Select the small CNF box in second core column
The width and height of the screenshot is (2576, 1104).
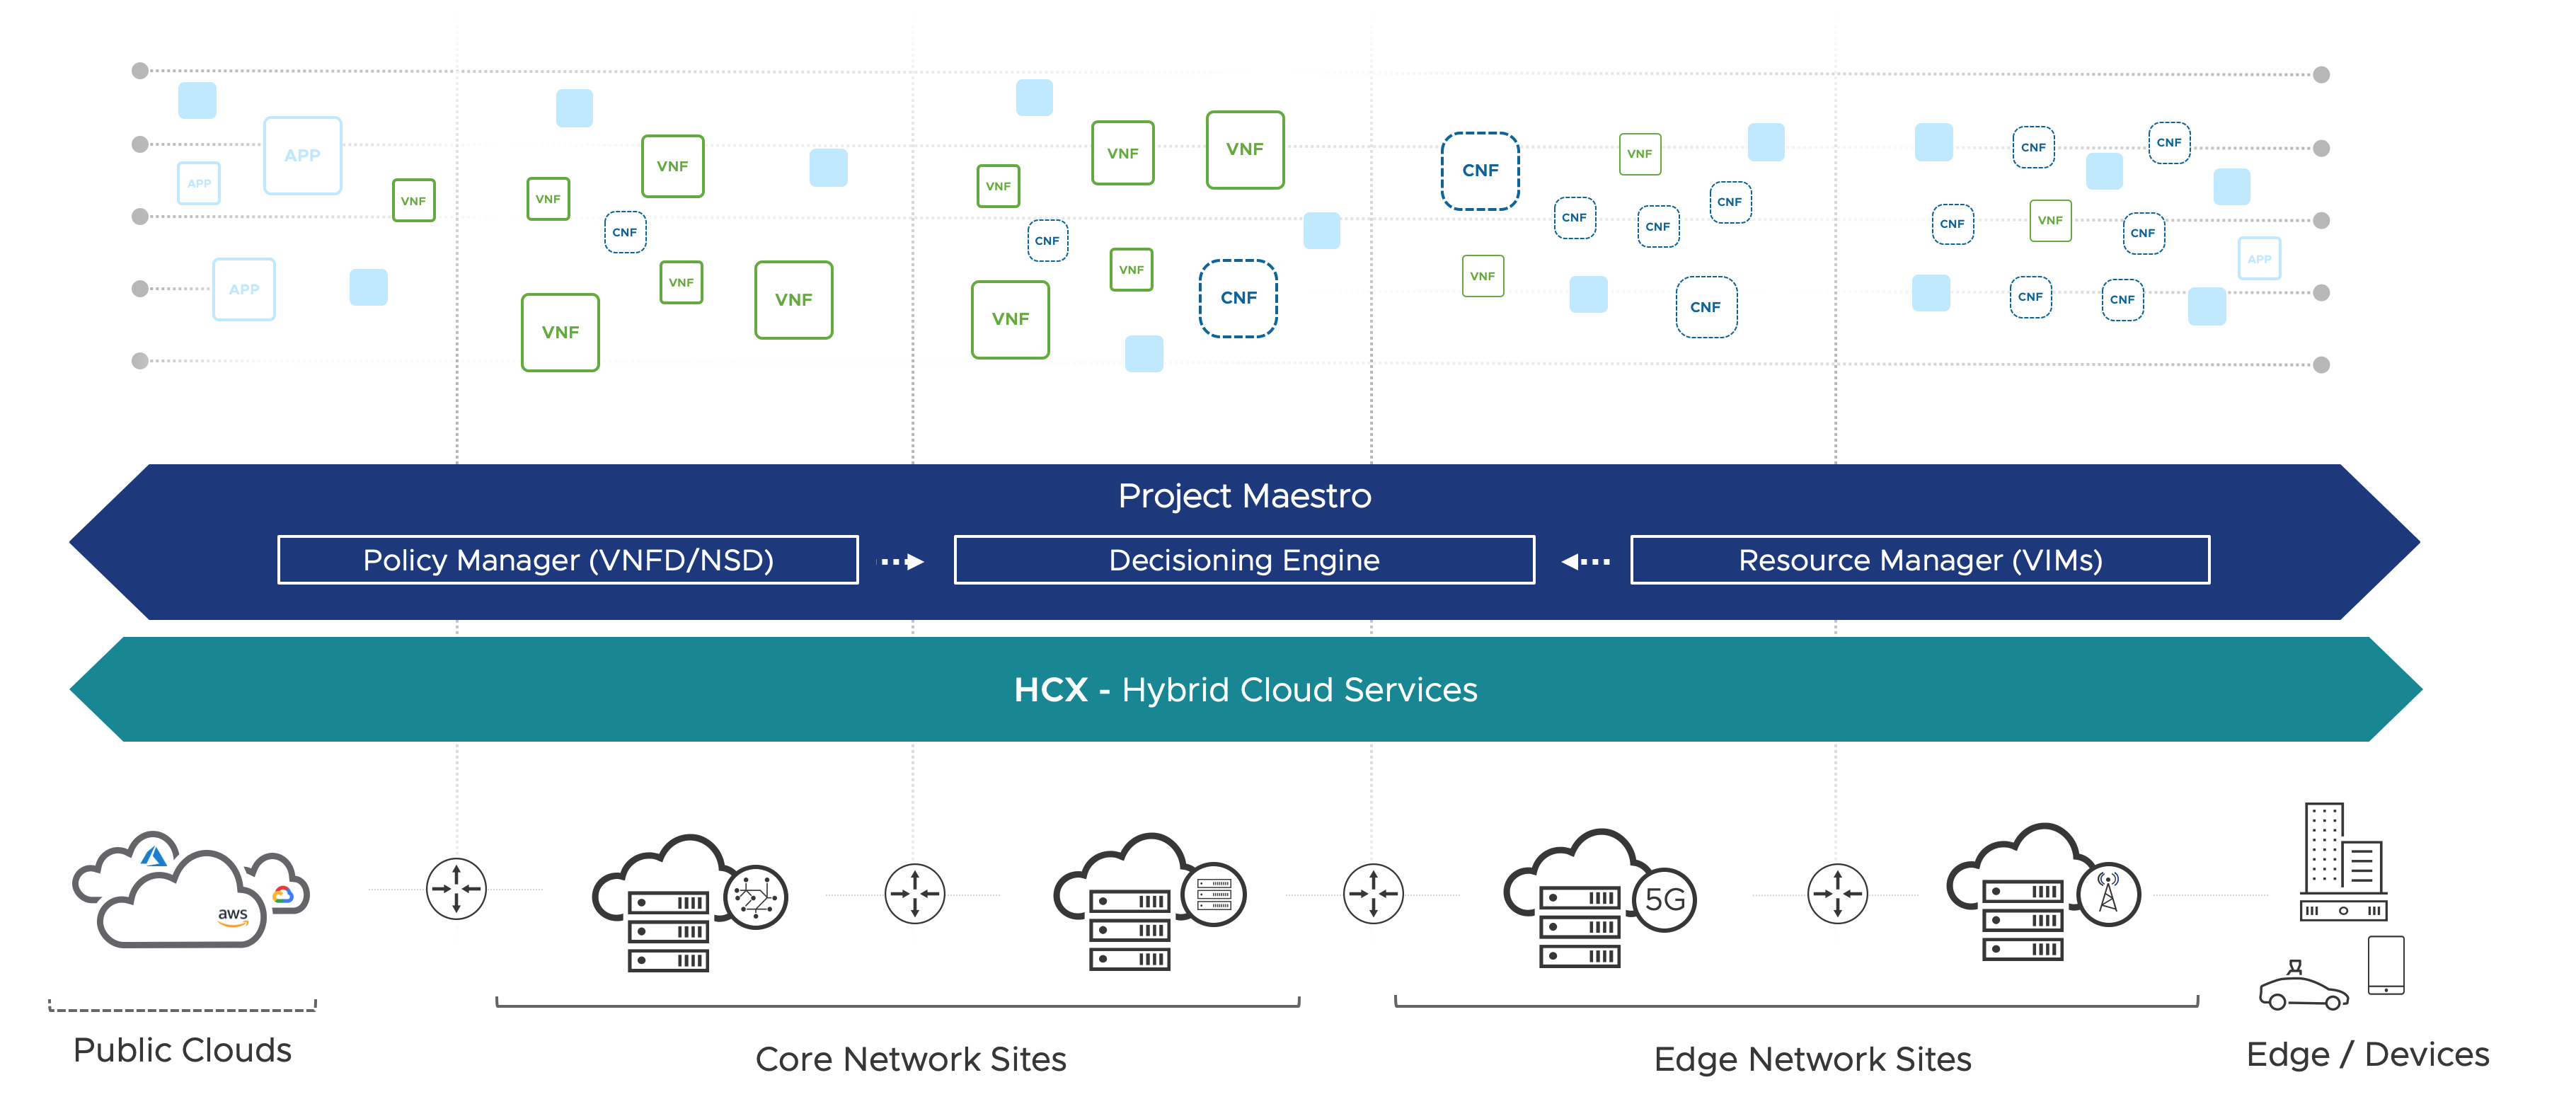[x=1047, y=240]
